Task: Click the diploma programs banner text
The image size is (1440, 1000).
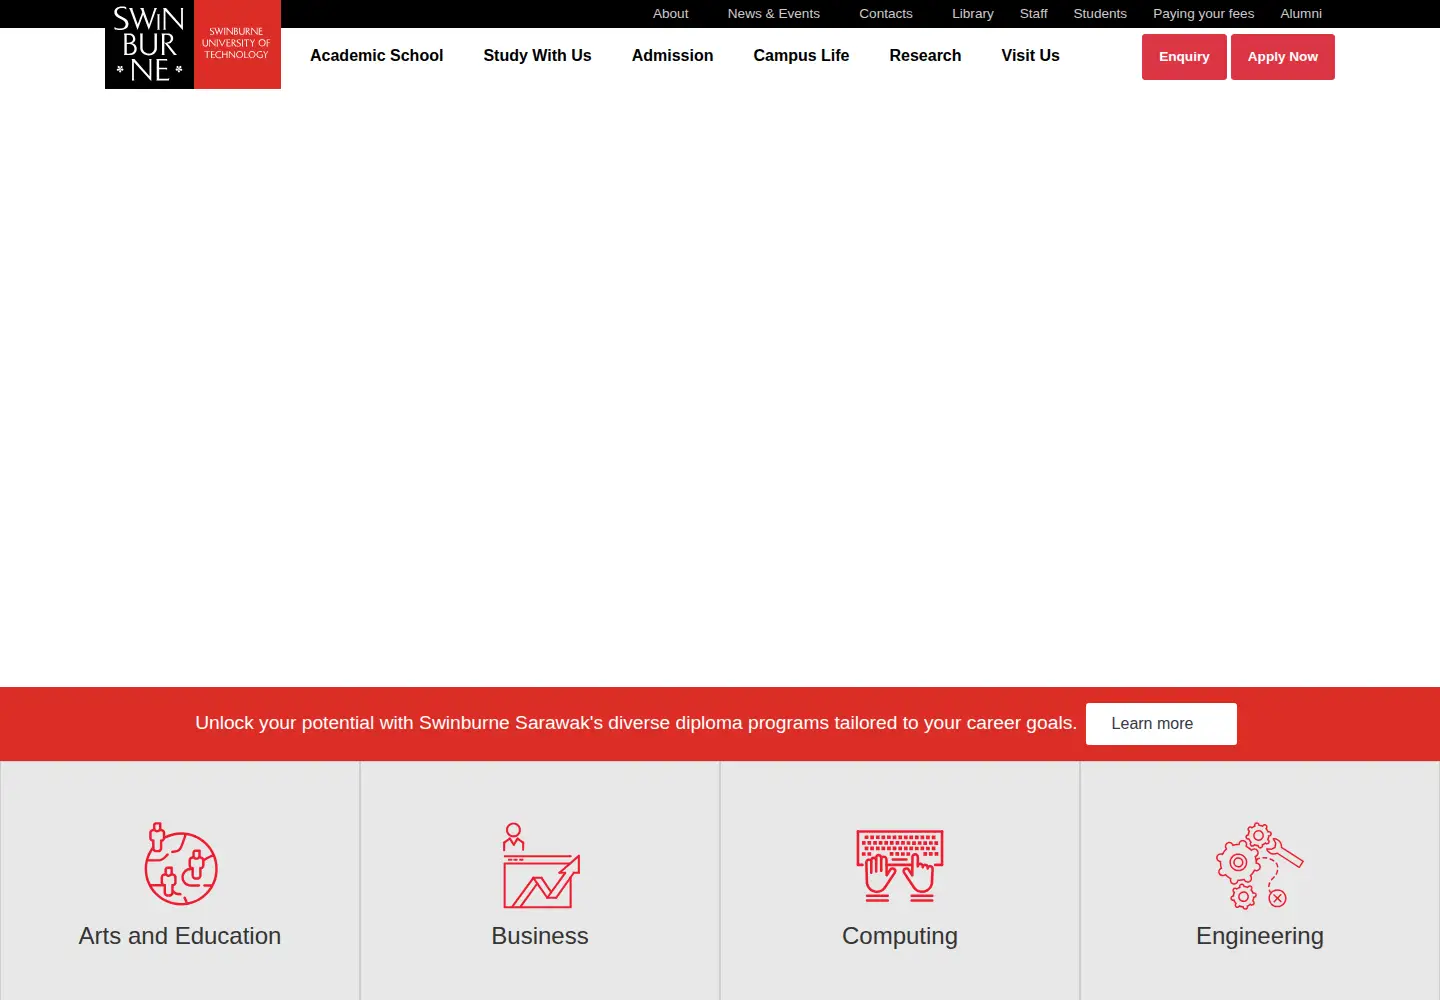Action: click(x=636, y=723)
